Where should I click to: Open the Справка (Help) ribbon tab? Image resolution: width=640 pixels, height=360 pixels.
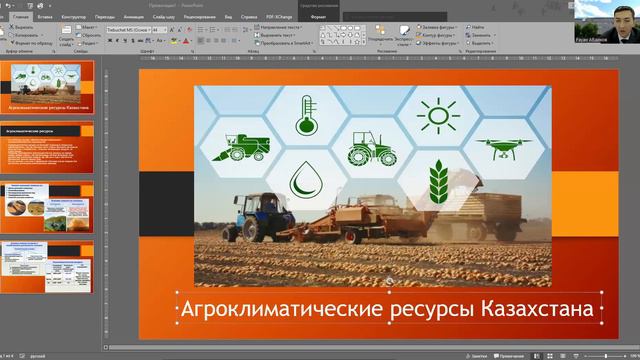249,17
